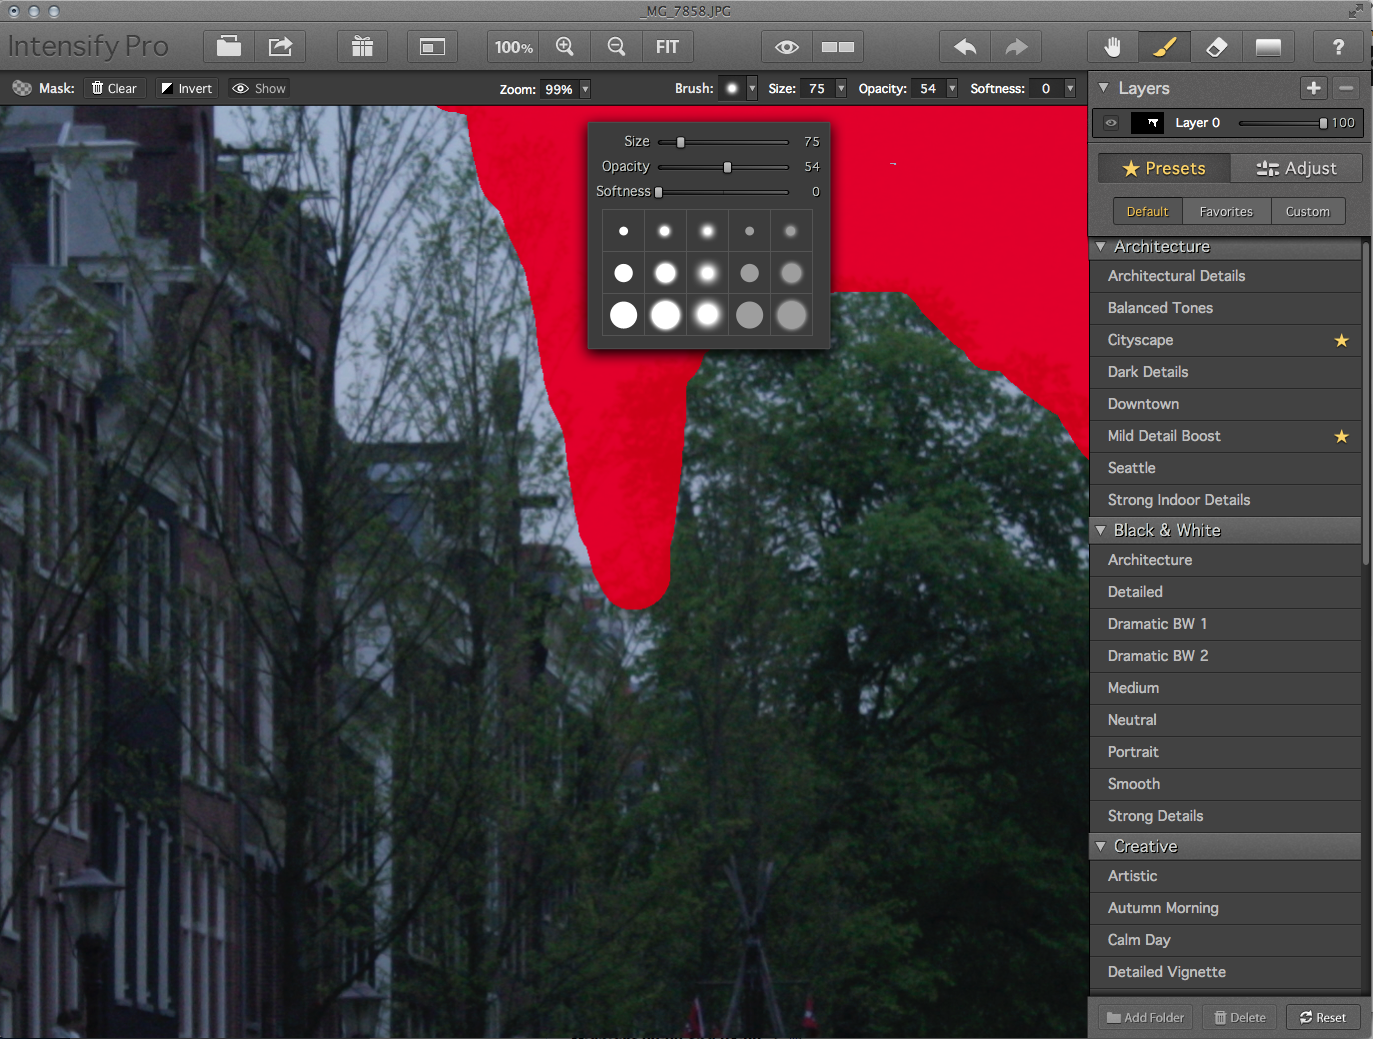Select the Custom presets tab
The width and height of the screenshot is (1373, 1039).
[x=1308, y=211]
